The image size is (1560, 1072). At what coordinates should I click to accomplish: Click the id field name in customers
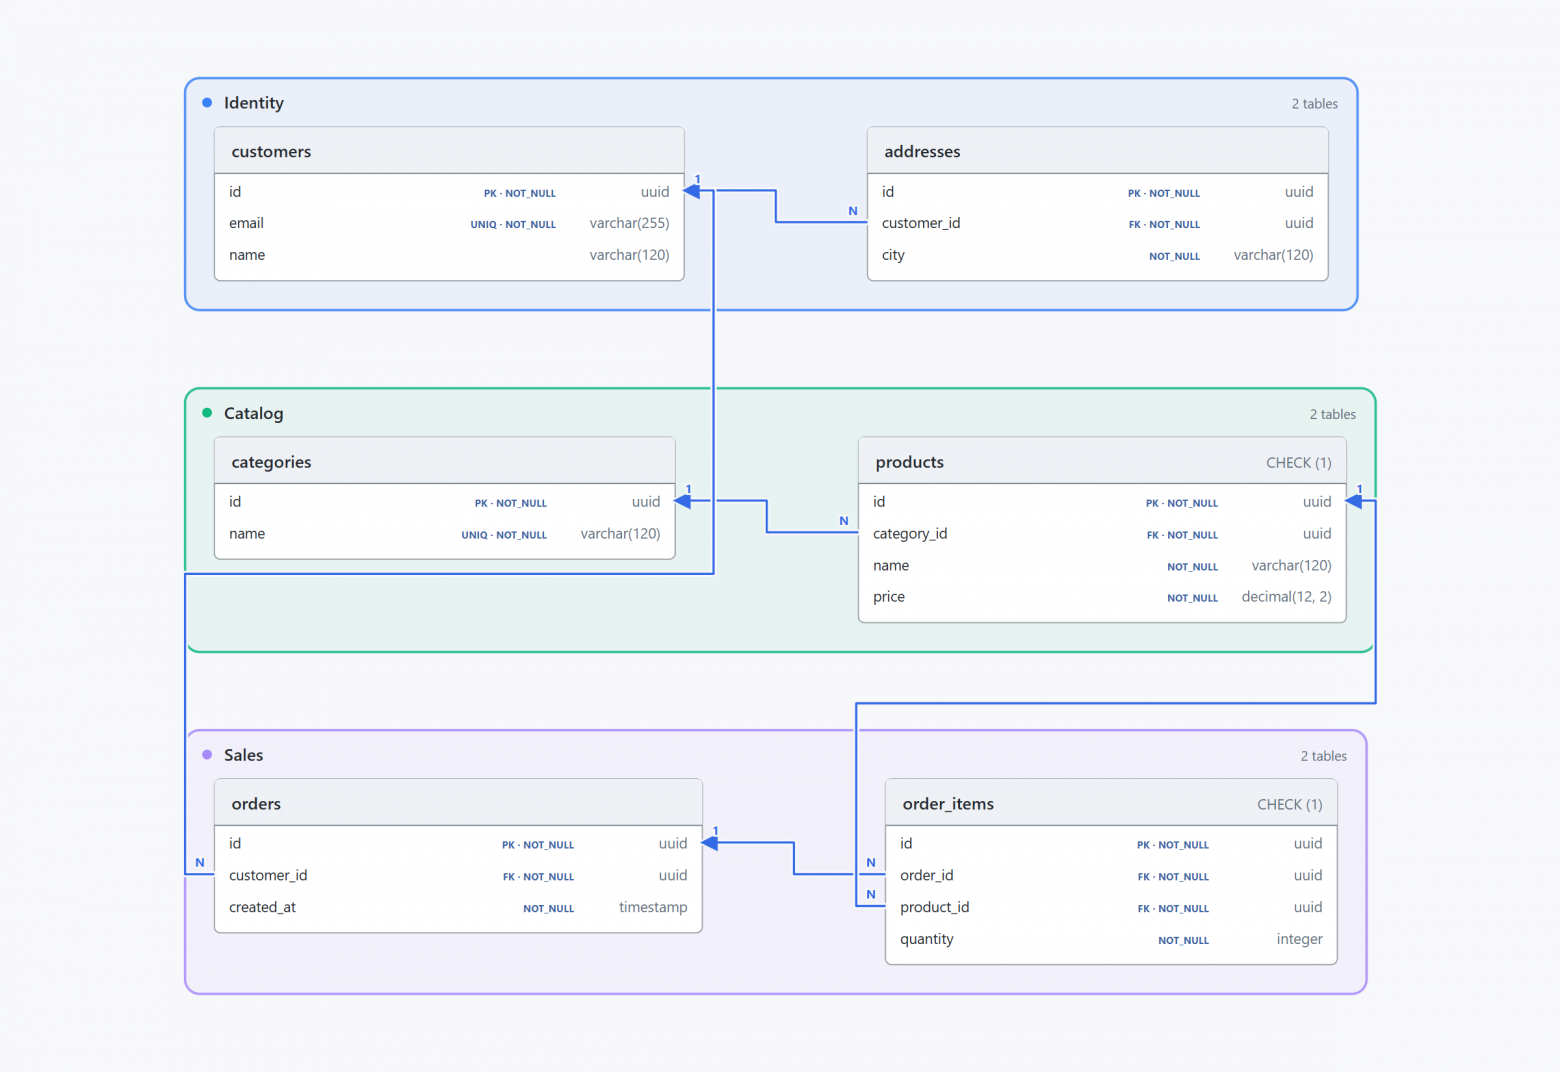point(235,192)
